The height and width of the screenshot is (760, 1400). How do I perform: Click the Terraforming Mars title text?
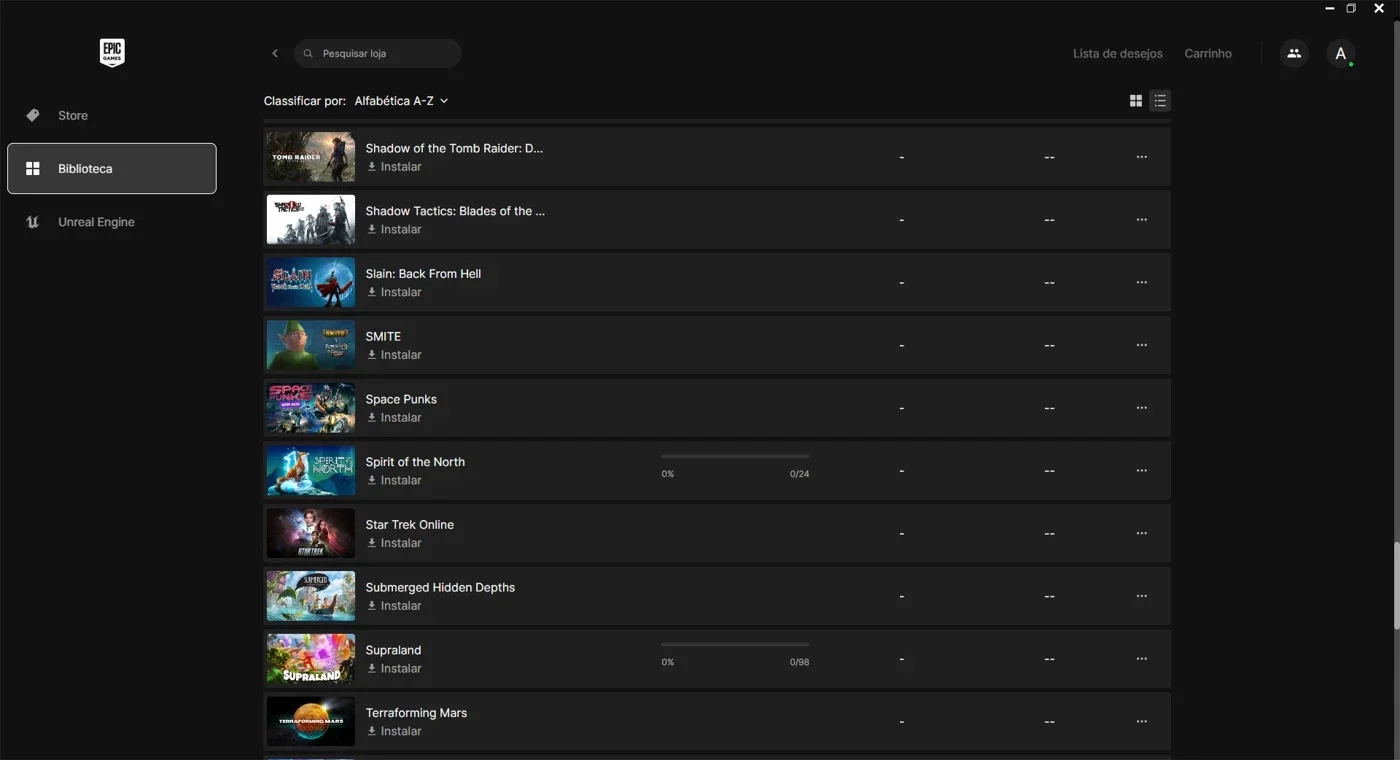(x=416, y=713)
